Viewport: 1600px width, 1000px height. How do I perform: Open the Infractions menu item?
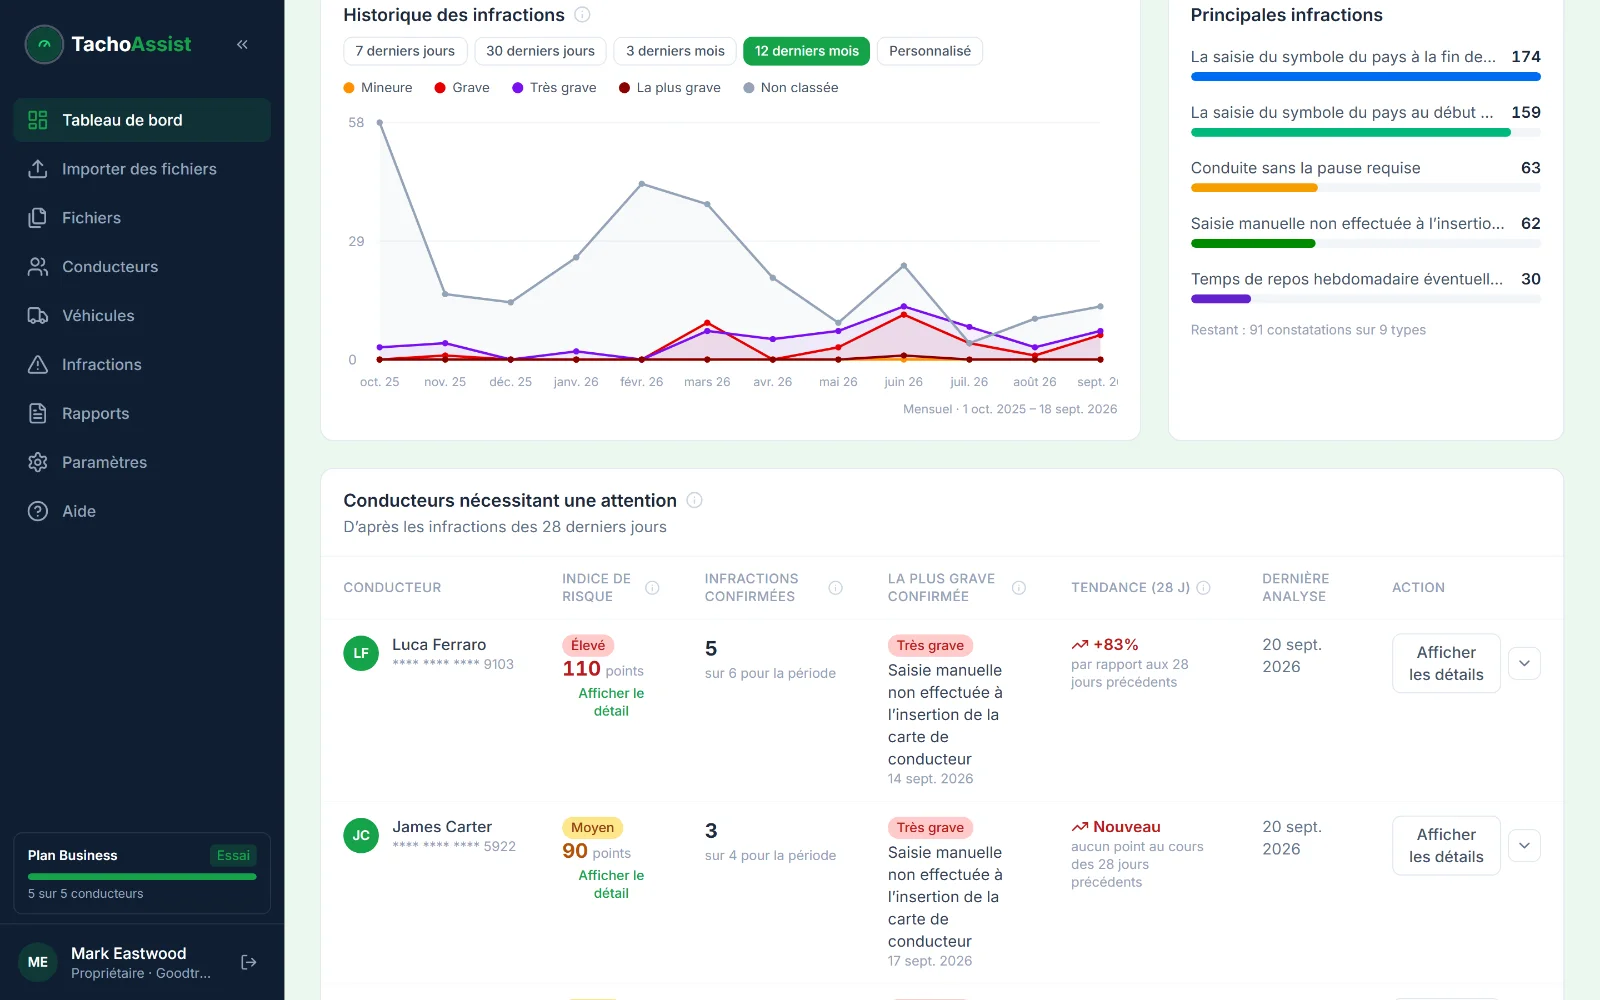pyautogui.click(x=142, y=365)
